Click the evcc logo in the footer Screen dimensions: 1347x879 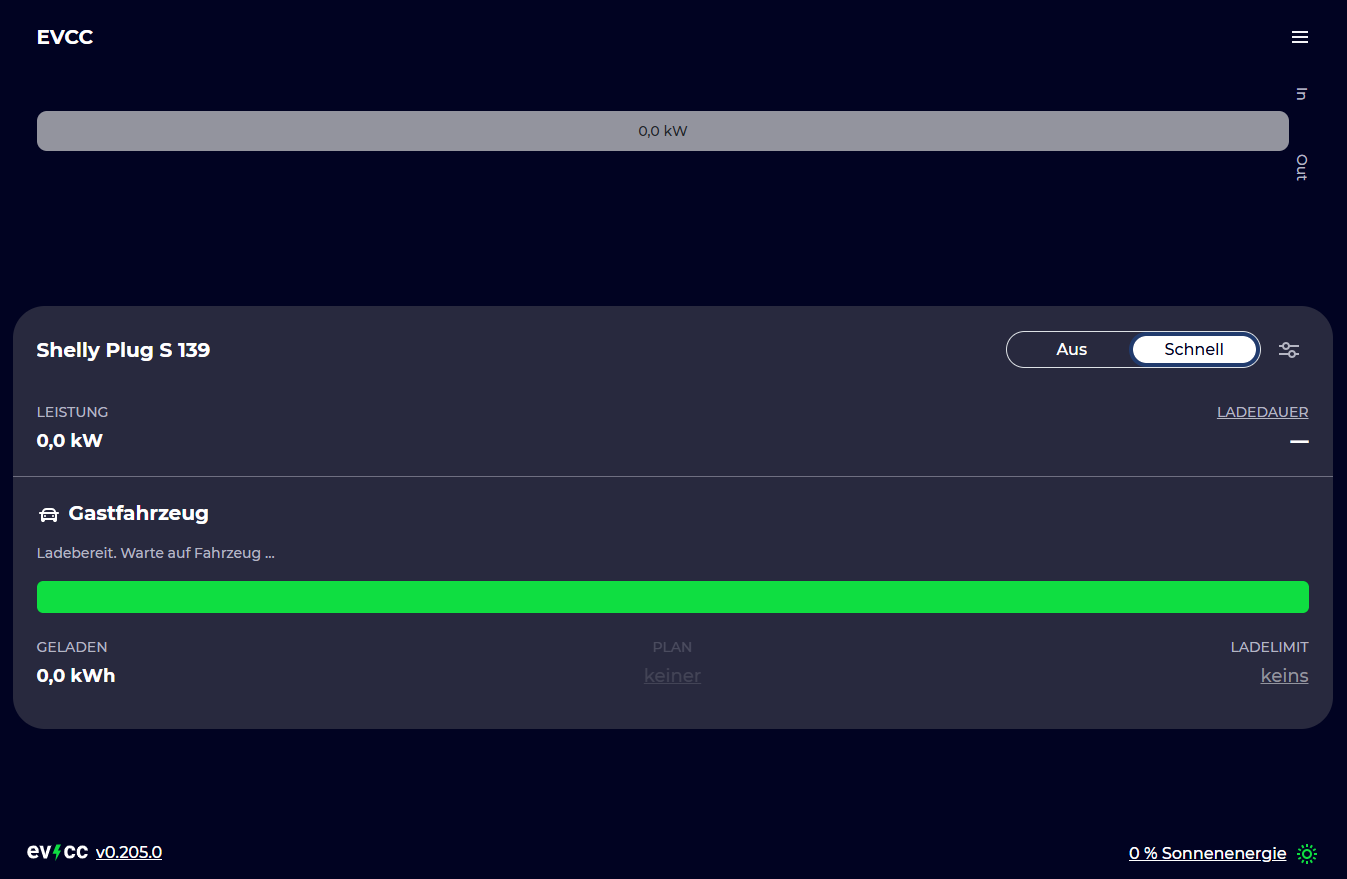pos(58,852)
